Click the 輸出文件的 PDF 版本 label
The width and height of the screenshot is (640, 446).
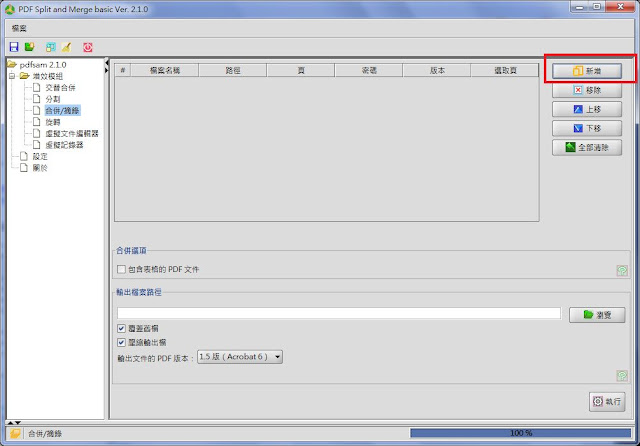click(x=156, y=359)
